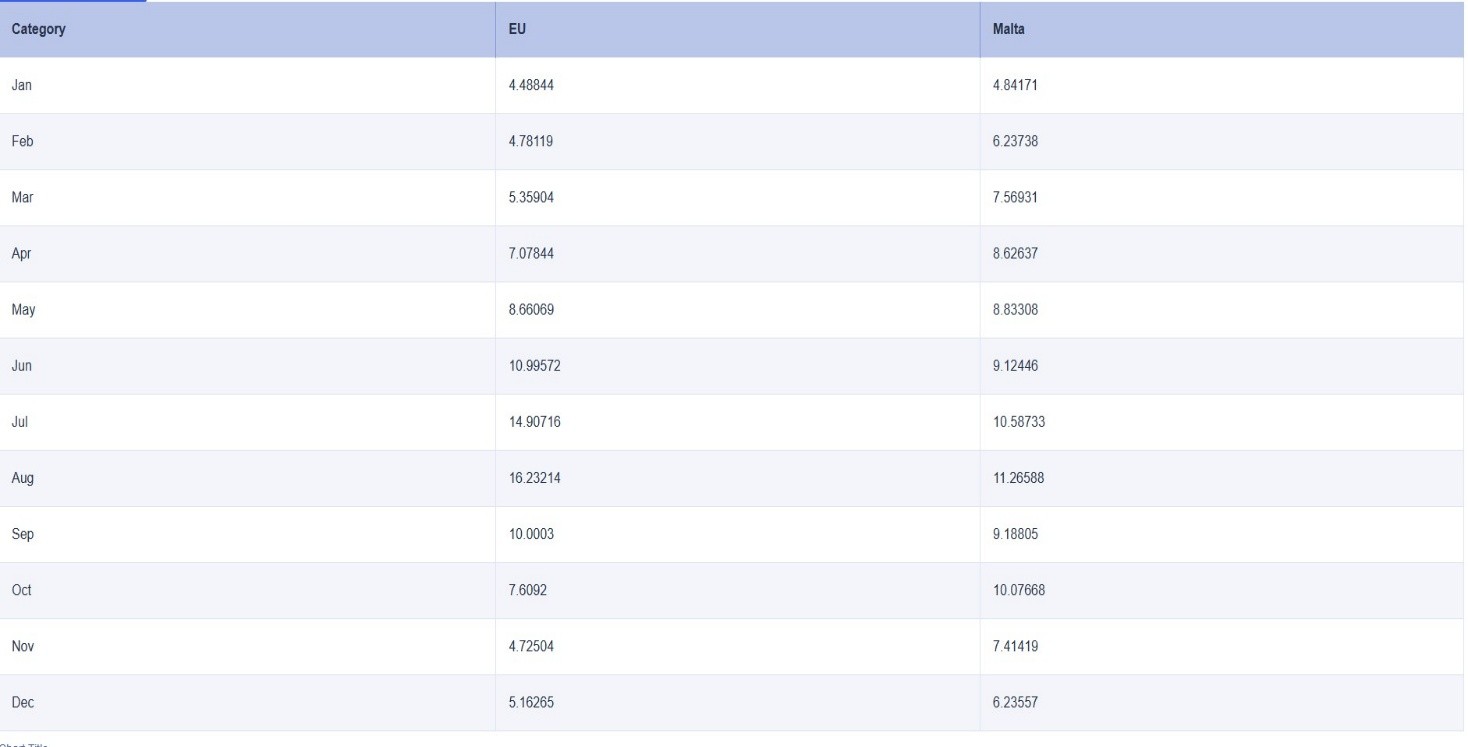Click EU value 7.6092 for Oct
This screenshot has height=747, width=1468.
tap(528, 590)
